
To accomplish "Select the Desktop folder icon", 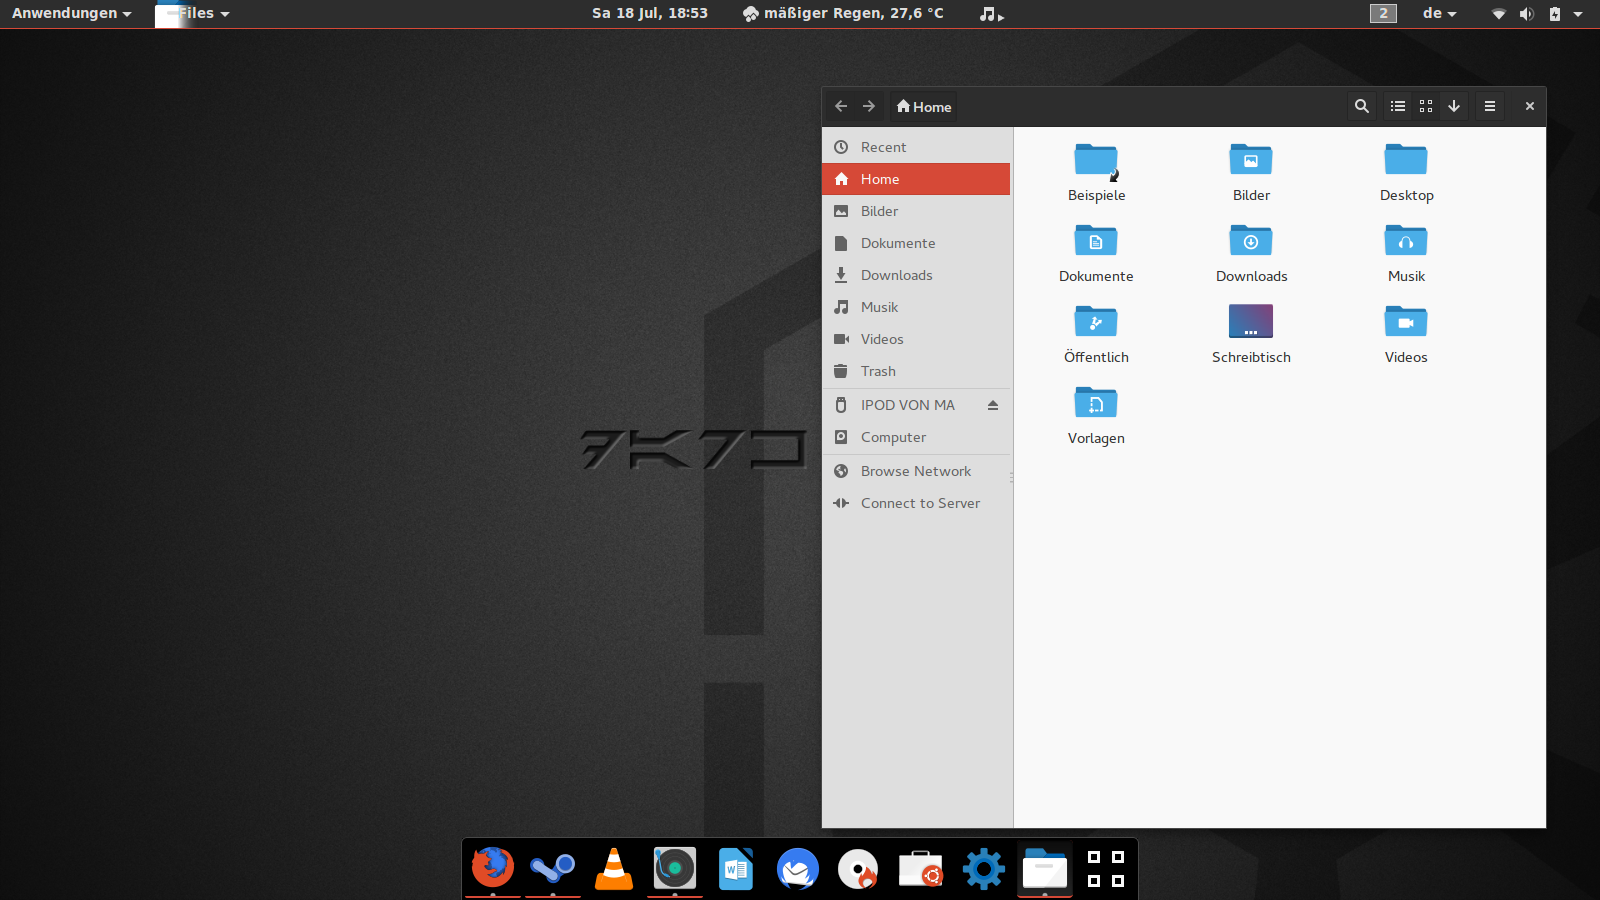I will coord(1406,160).
